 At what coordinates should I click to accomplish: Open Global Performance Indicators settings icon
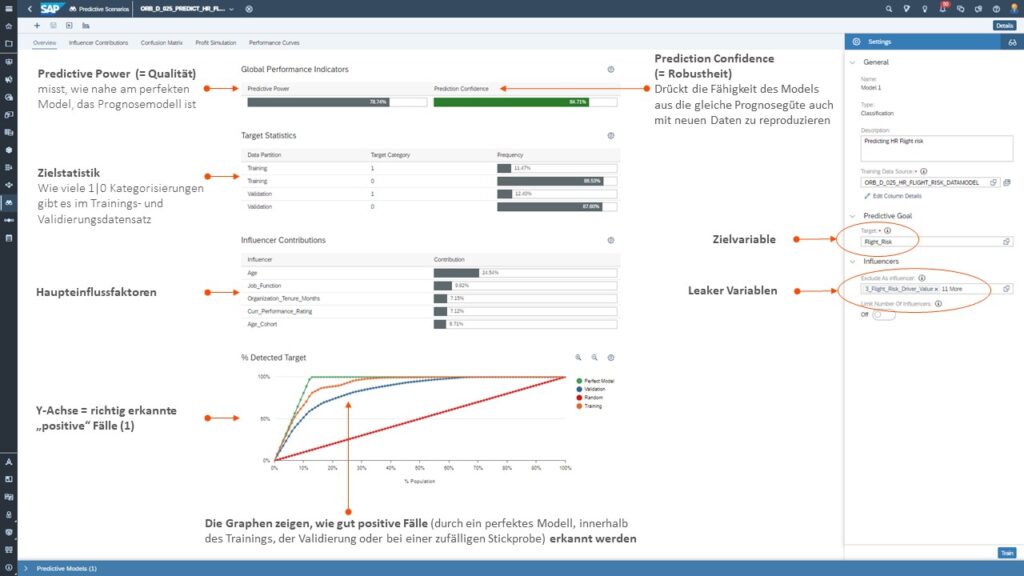(x=610, y=70)
